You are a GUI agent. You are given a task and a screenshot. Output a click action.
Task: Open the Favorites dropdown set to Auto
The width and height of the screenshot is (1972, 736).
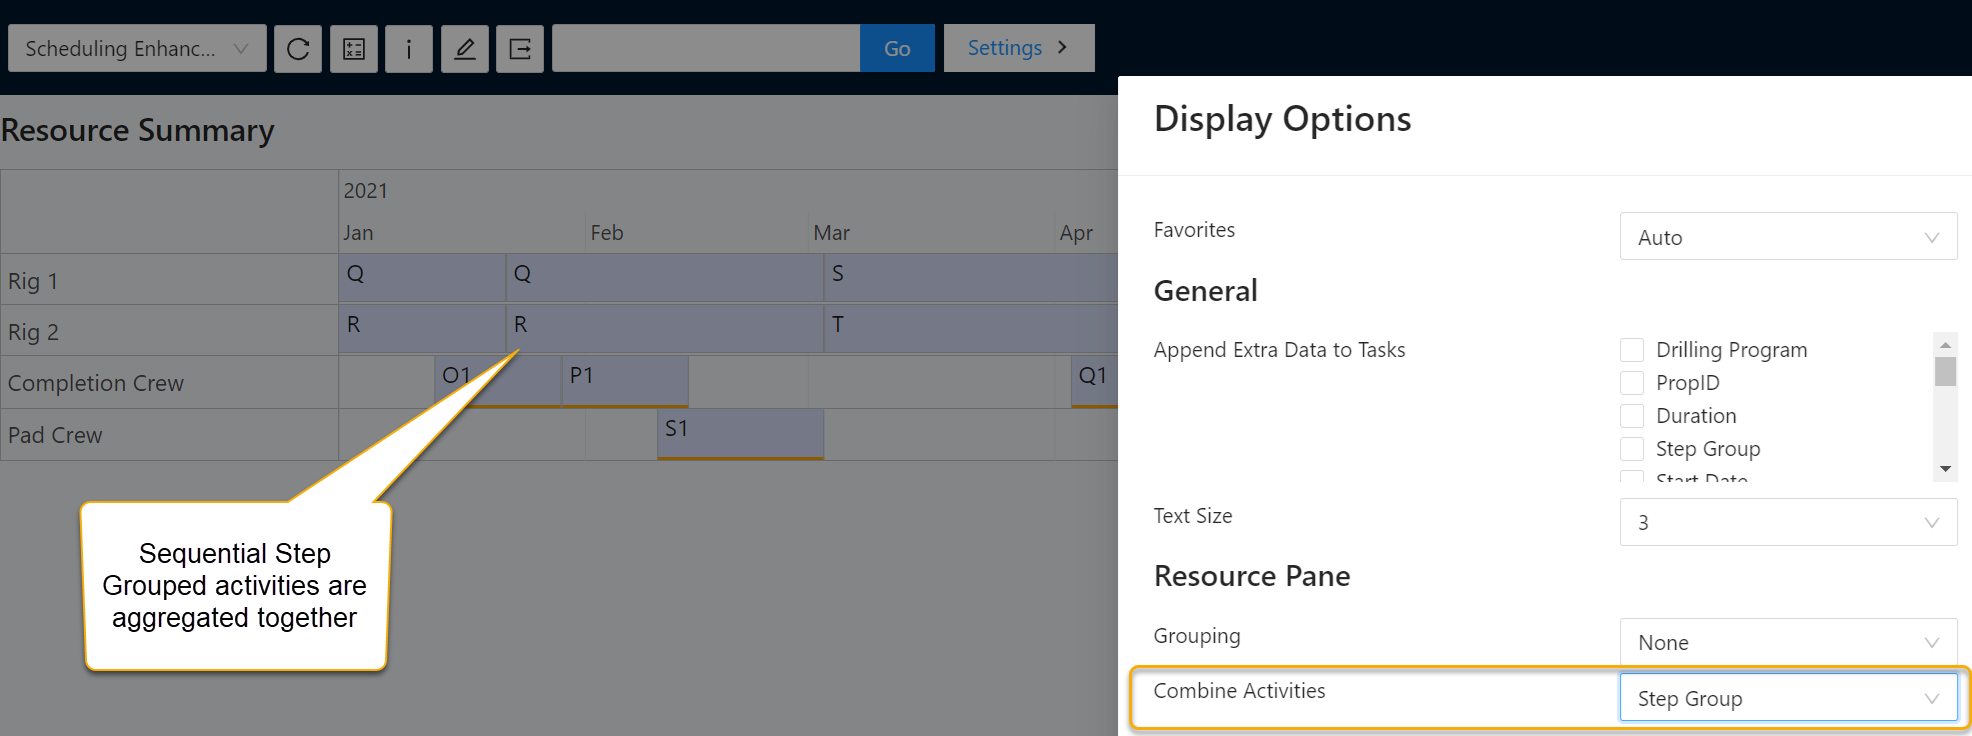tap(1787, 237)
